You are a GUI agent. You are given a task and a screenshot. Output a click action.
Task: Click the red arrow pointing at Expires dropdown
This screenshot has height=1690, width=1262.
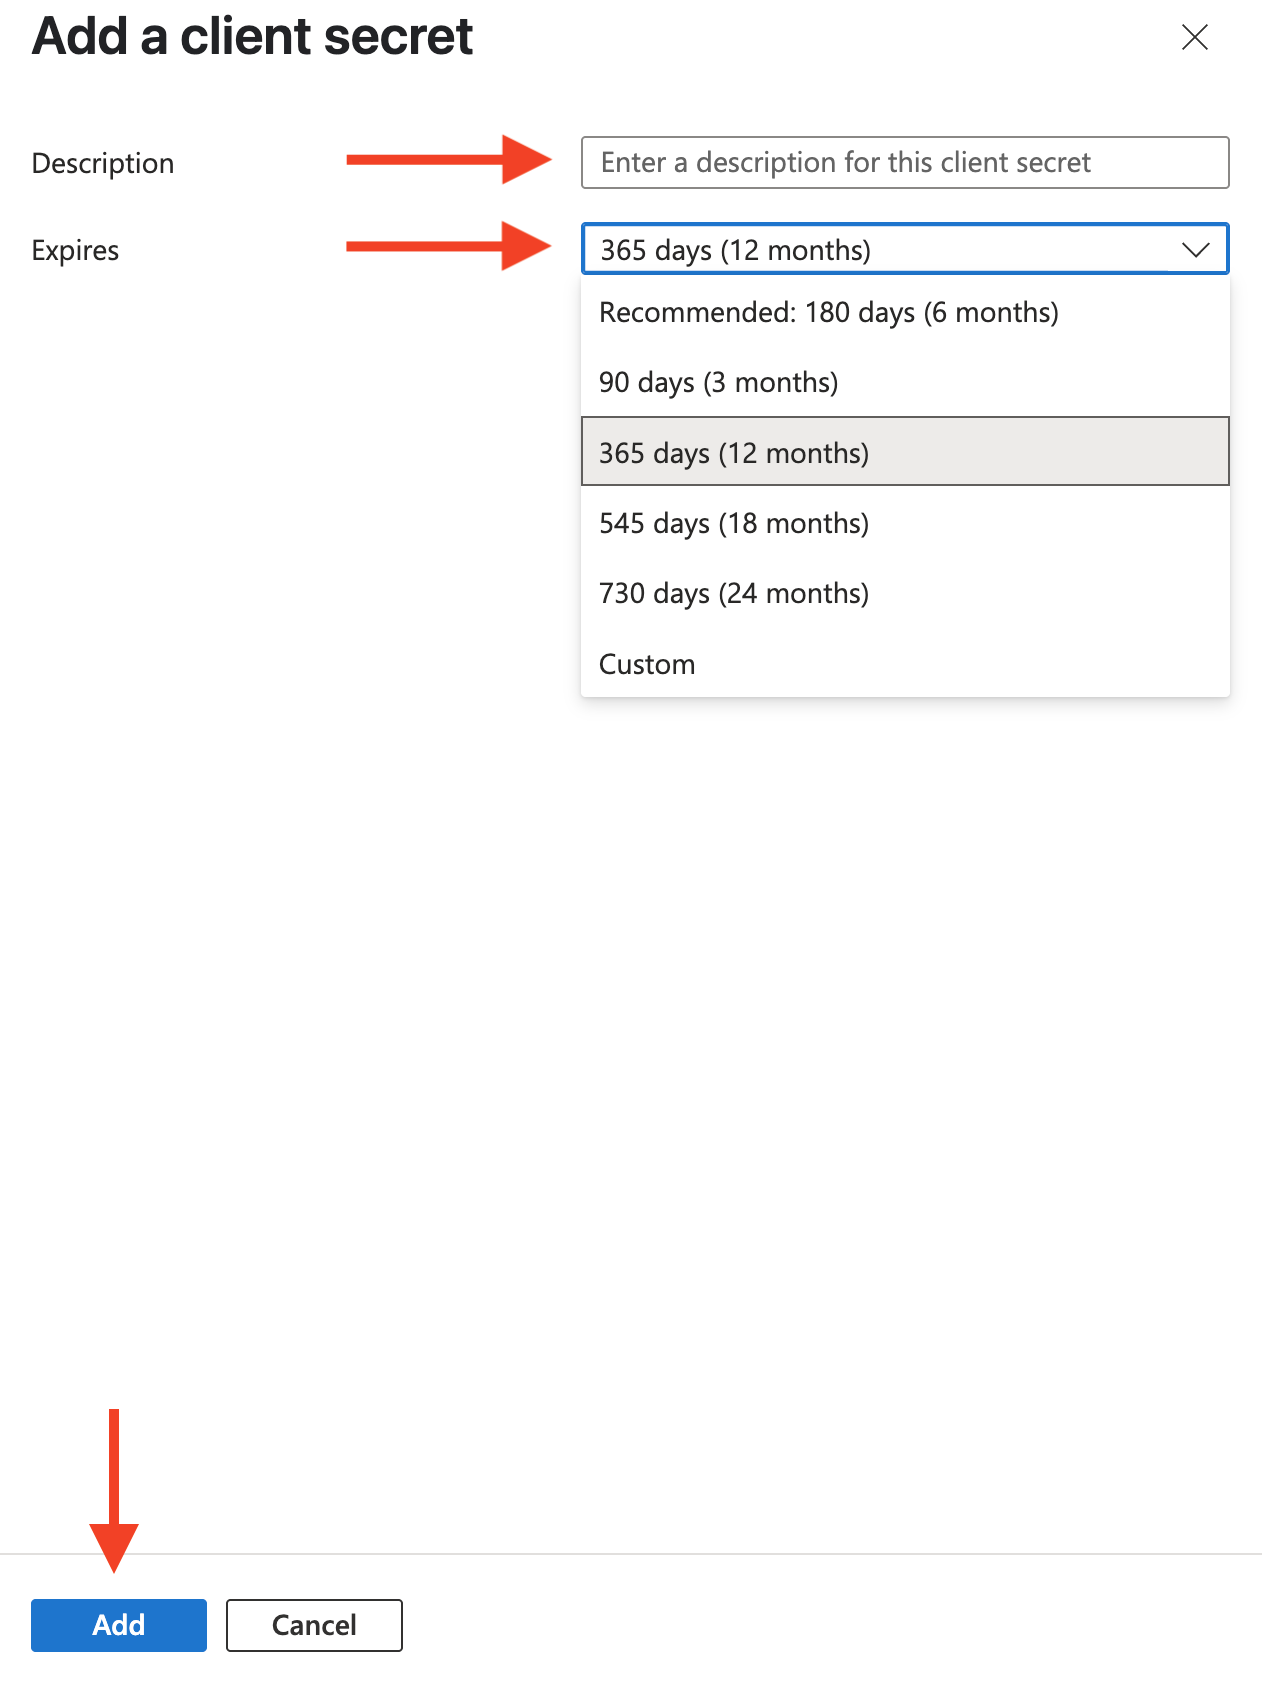[448, 246]
